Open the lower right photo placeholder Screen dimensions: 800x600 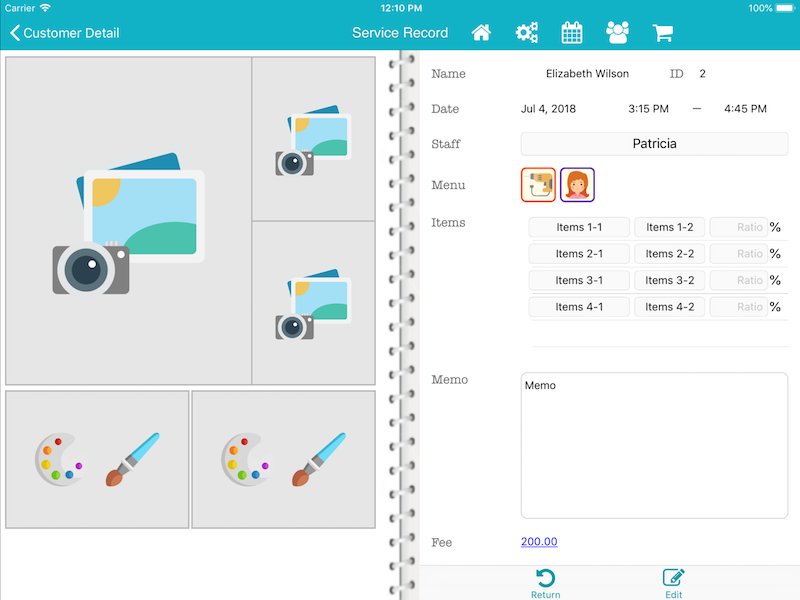coord(313,303)
